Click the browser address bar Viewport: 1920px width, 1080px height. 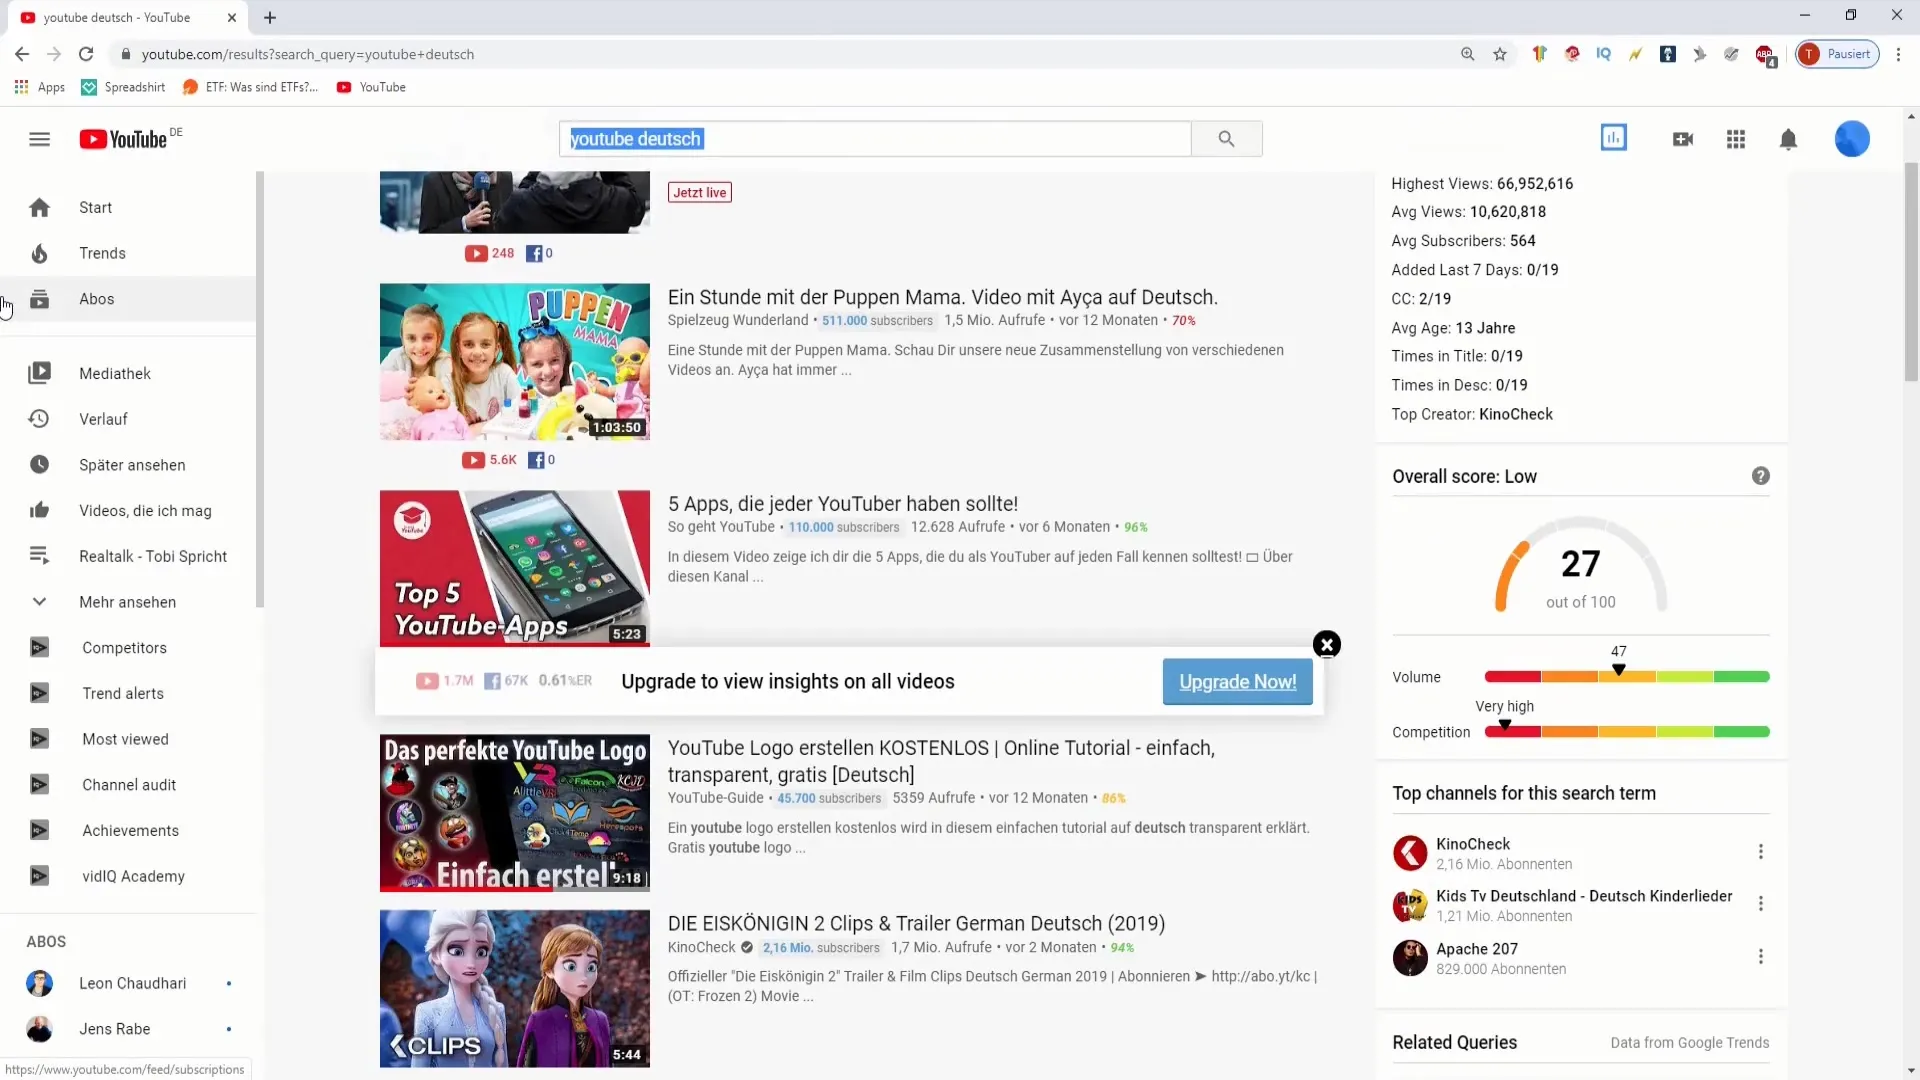coord(780,54)
